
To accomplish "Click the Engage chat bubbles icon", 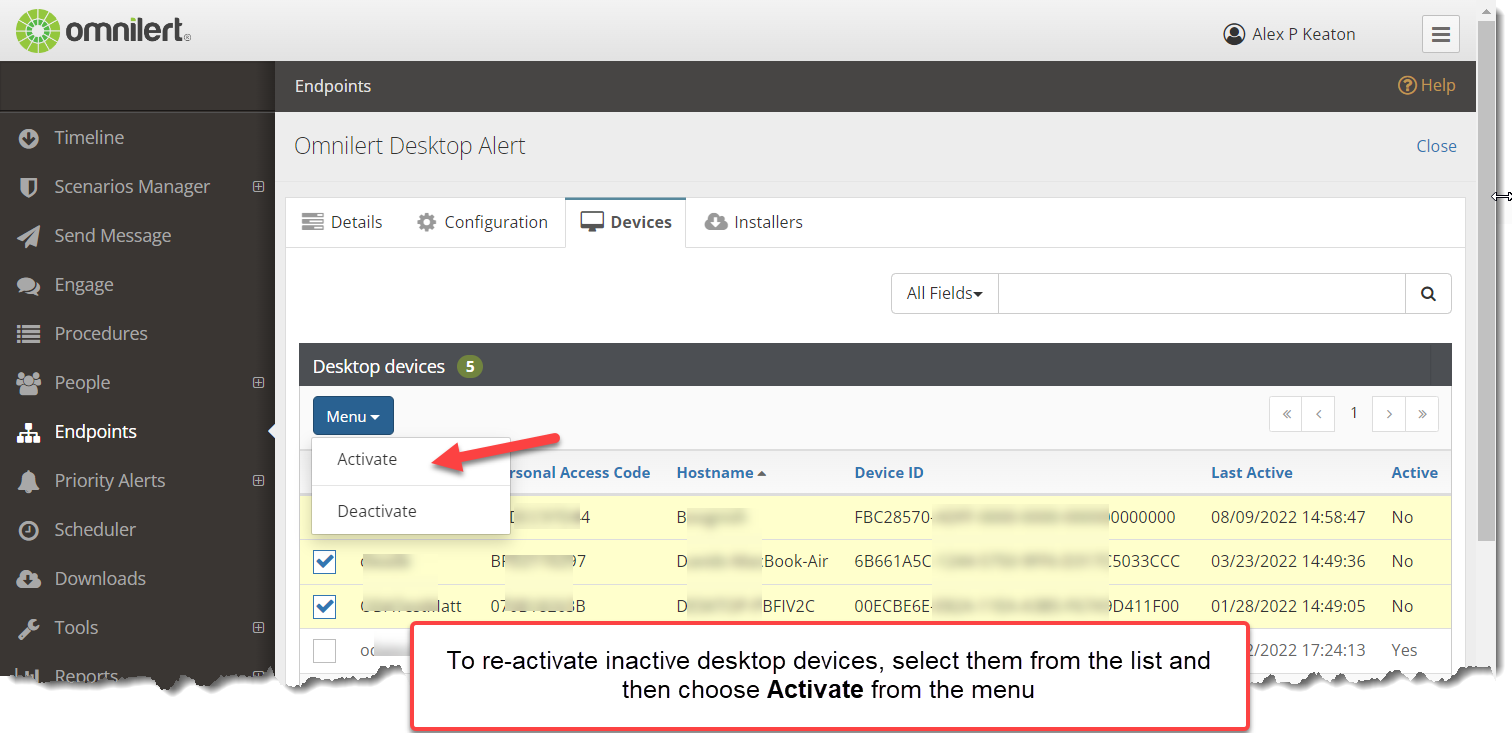I will [x=29, y=285].
